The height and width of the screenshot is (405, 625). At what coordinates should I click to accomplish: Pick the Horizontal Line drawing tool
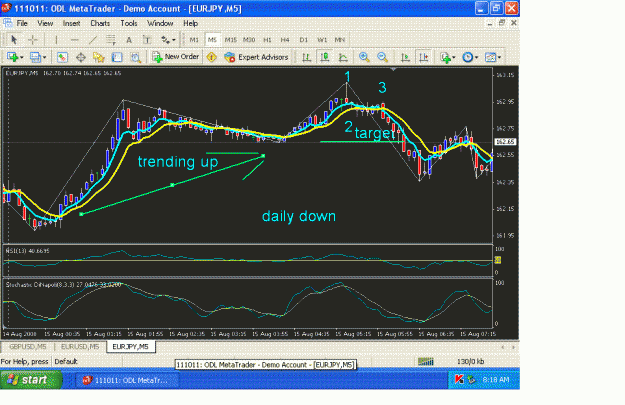pos(75,39)
